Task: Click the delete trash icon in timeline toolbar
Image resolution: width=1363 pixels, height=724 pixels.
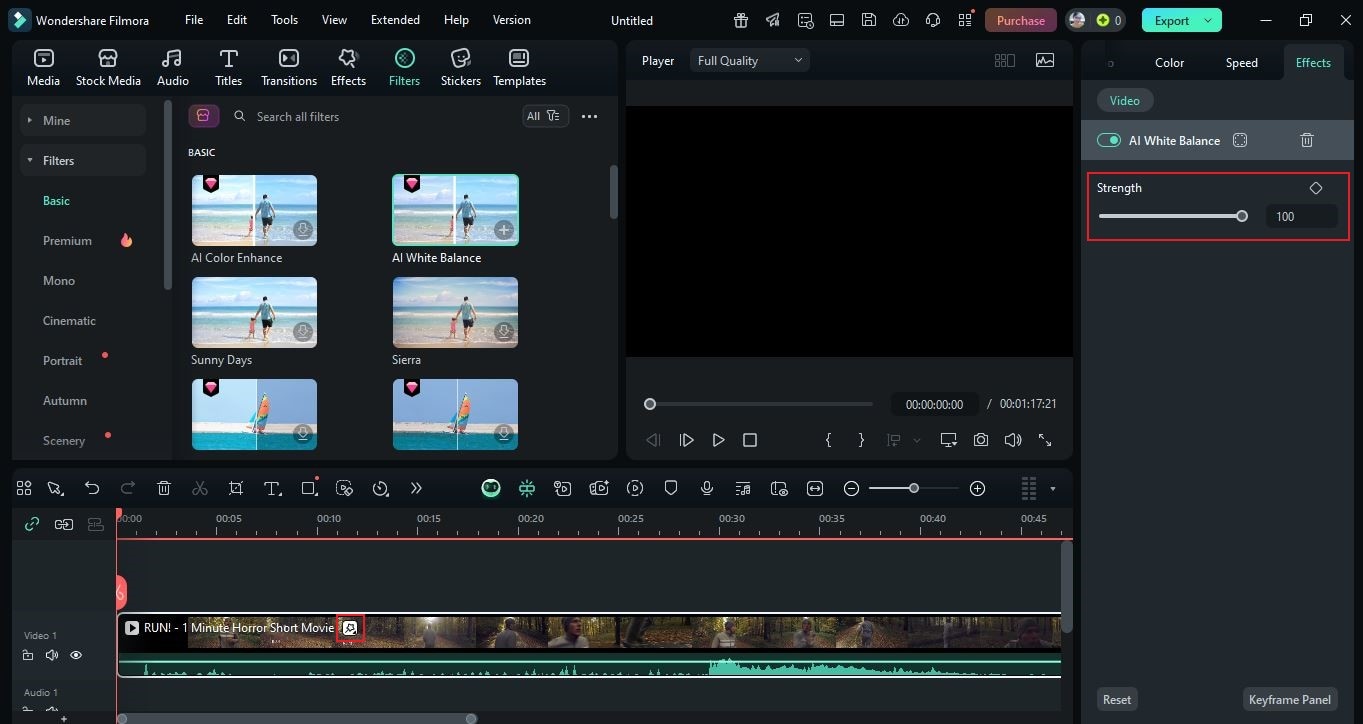Action: click(163, 488)
